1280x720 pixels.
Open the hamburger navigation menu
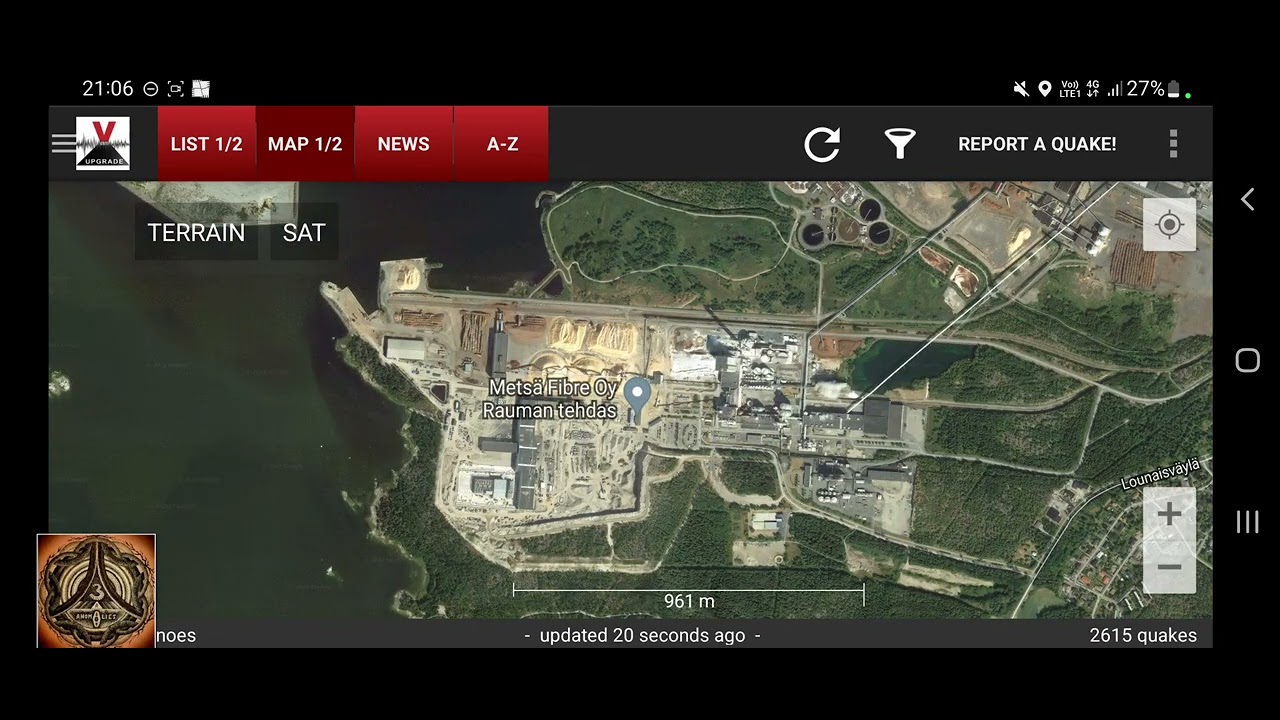(63, 144)
